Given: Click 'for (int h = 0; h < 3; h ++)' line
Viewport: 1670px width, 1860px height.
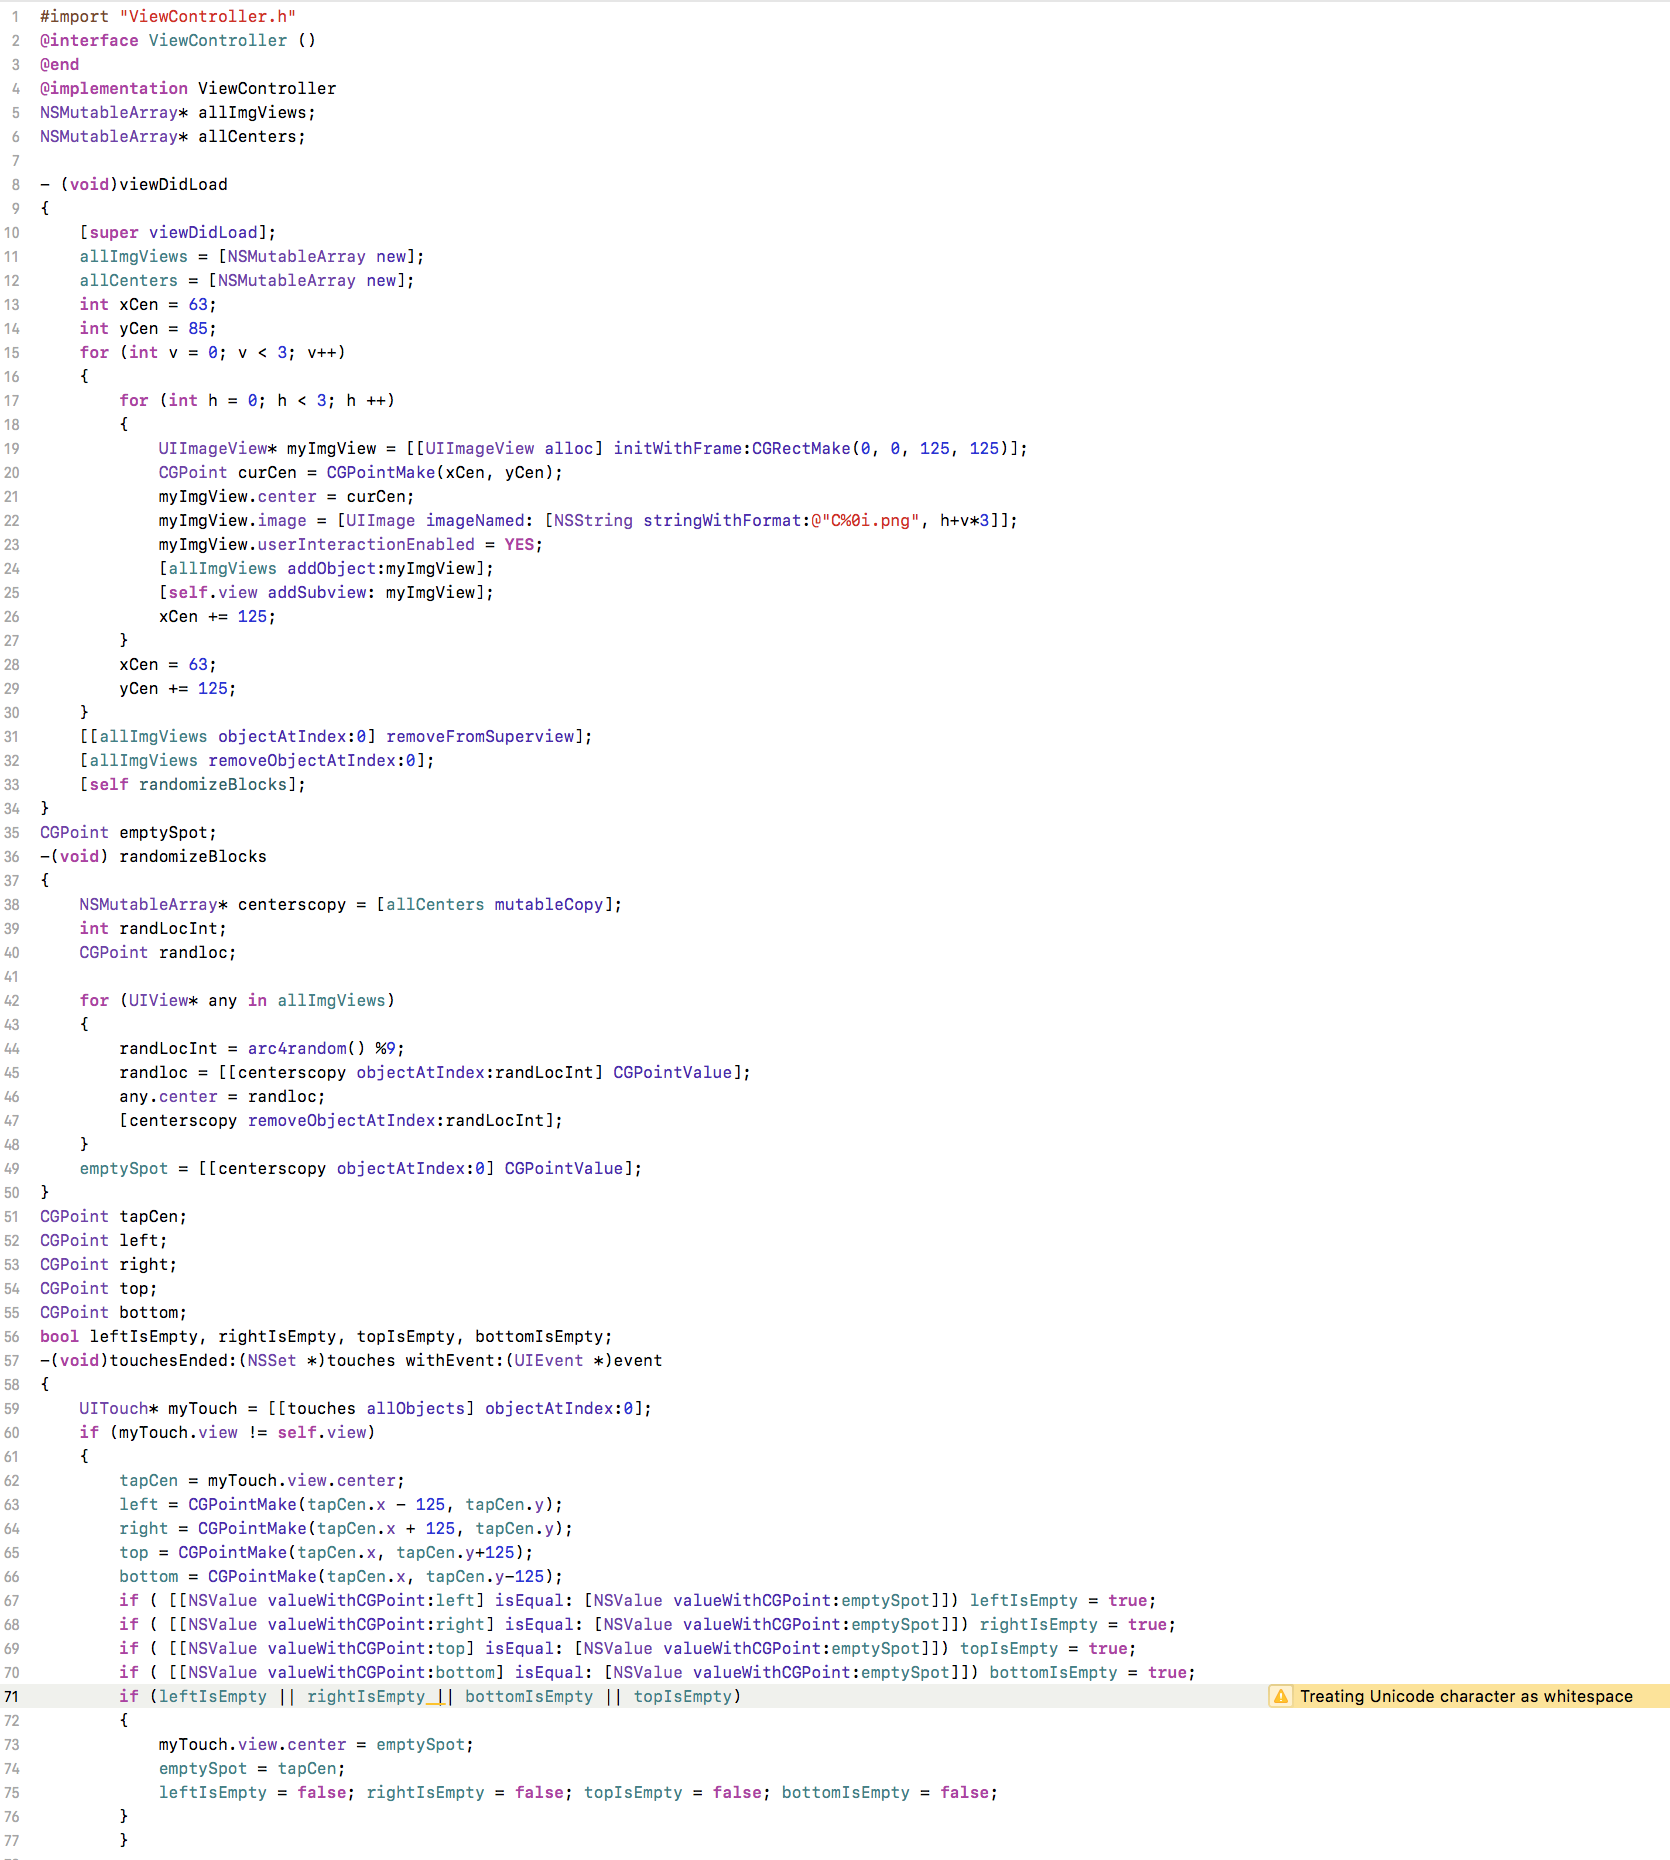Looking at the screenshot, I should pos(257,400).
